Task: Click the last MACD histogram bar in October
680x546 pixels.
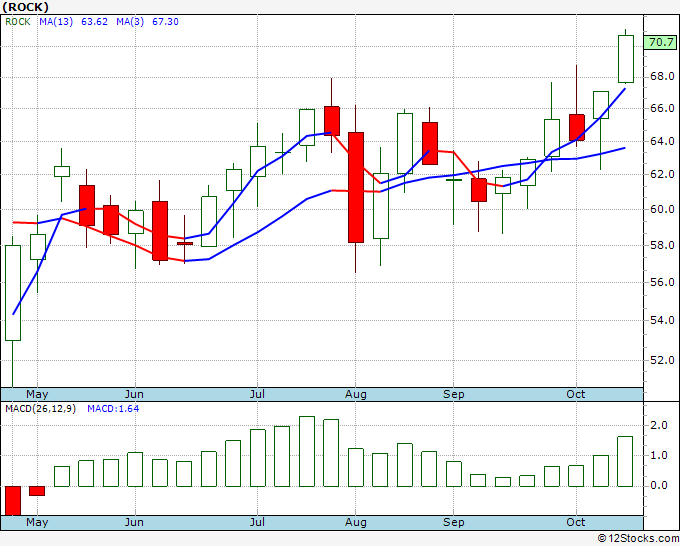Action: coord(625,461)
